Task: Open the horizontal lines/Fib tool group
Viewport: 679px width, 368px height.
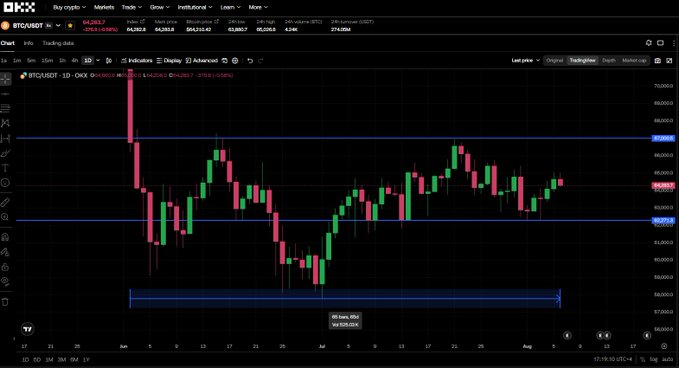Action: tap(5, 108)
